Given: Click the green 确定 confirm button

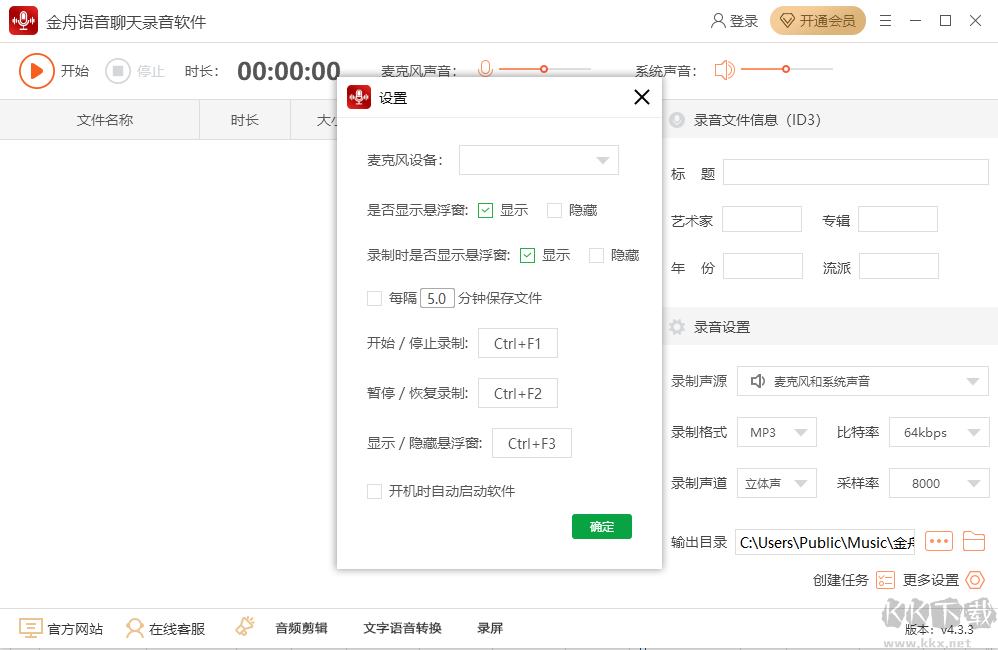Looking at the screenshot, I should pos(601,526).
